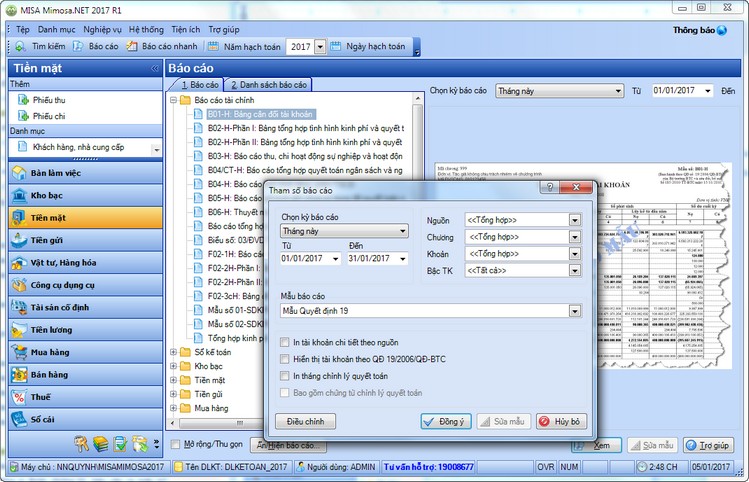The image size is (749, 482).
Task: Open Báo cáo nhanh quick report
Action: 162,46
